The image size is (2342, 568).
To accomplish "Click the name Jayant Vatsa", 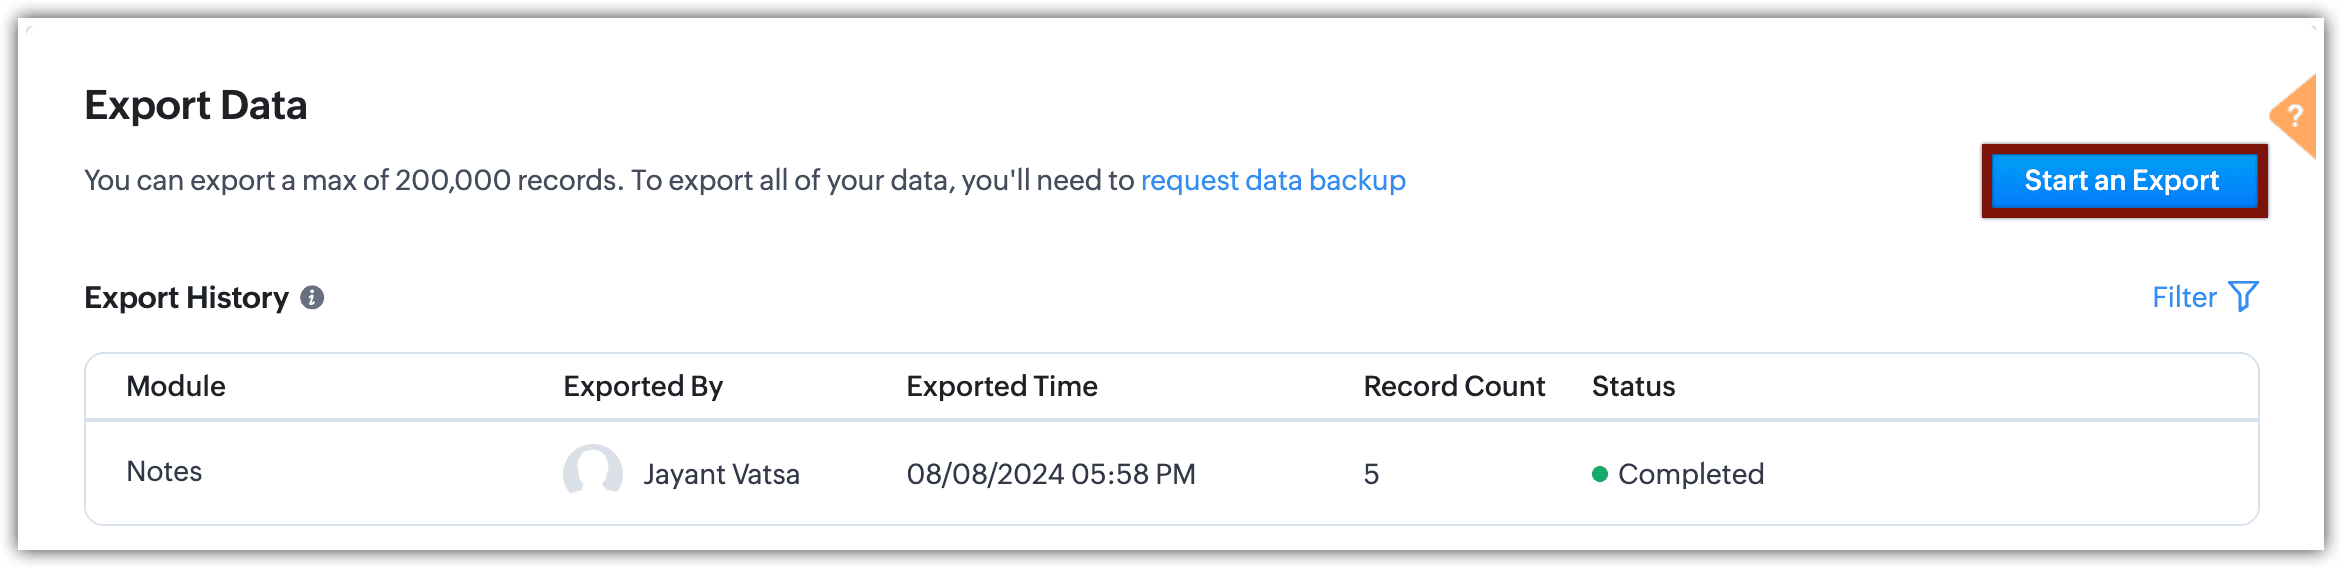I will click(721, 474).
